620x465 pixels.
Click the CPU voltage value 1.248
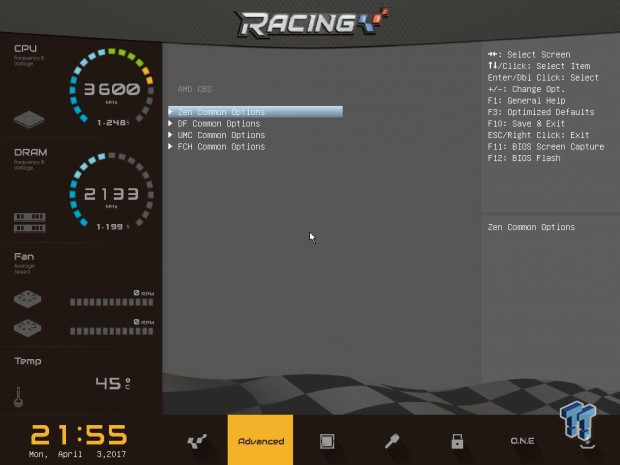pos(113,123)
